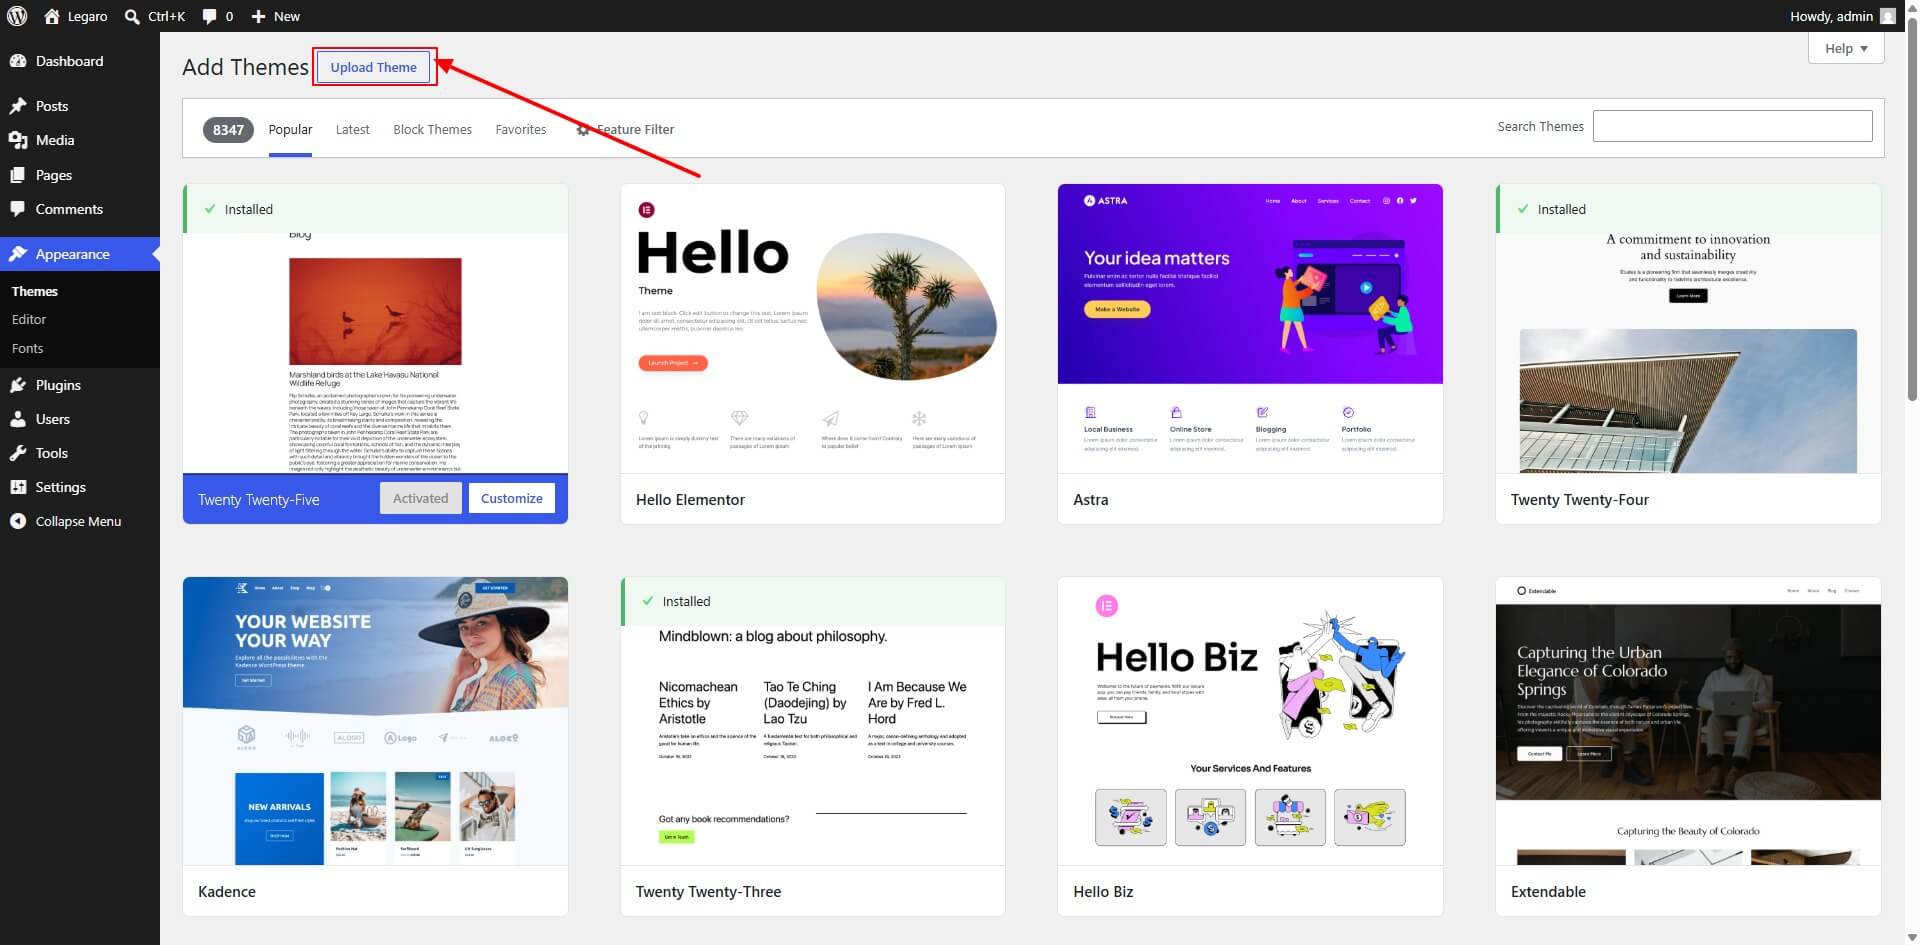Open the Legaro site home icon
This screenshot has height=945, width=1920.
click(x=52, y=16)
